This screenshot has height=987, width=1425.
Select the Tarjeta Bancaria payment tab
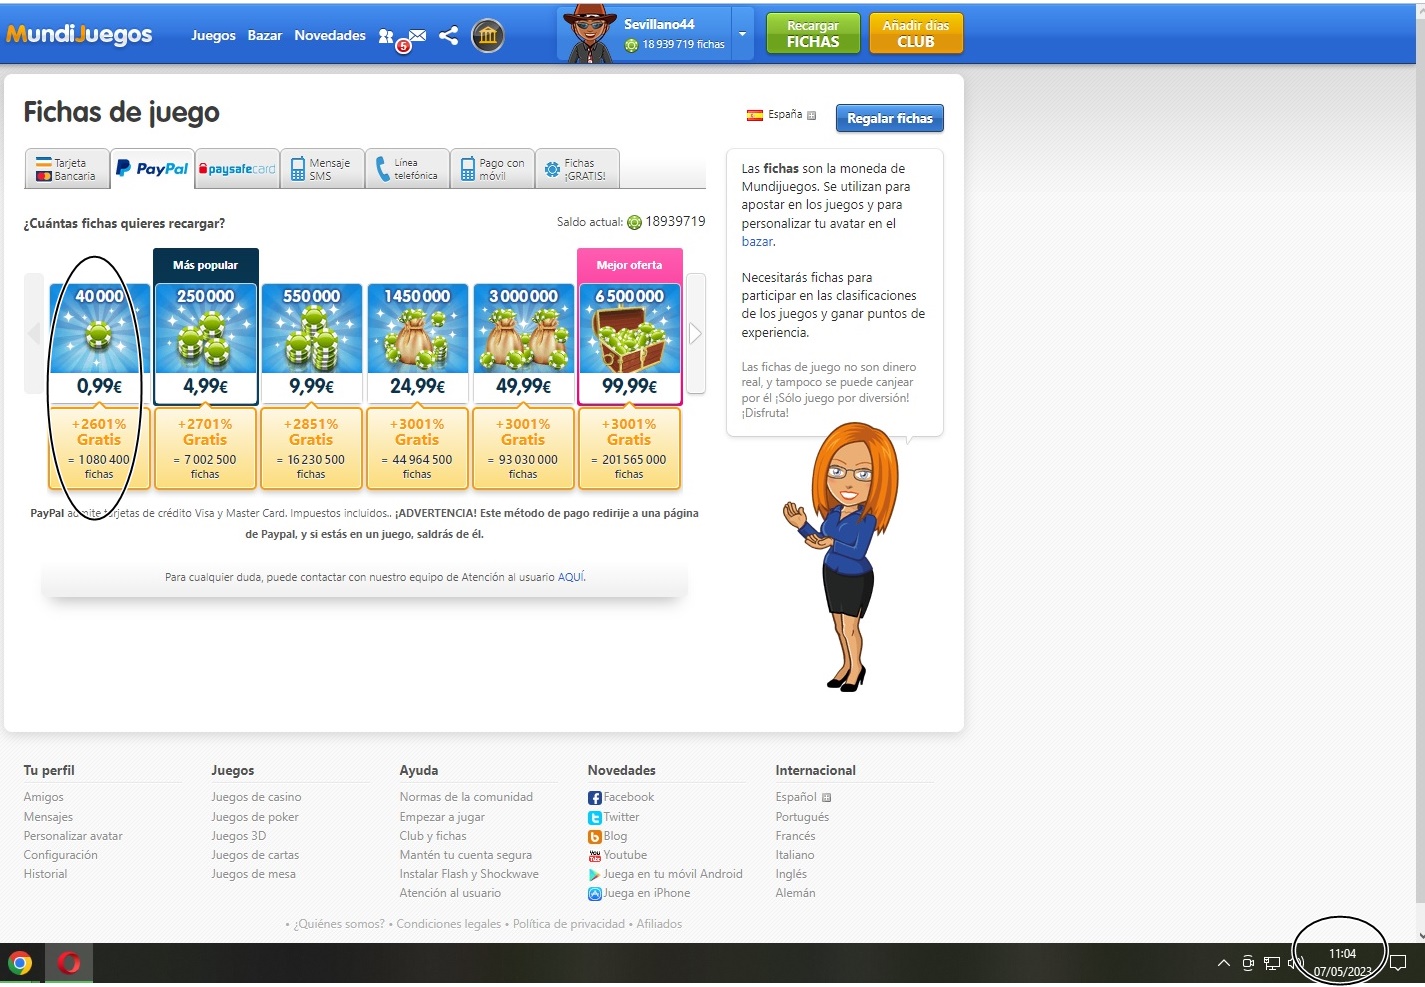(67, 169)
